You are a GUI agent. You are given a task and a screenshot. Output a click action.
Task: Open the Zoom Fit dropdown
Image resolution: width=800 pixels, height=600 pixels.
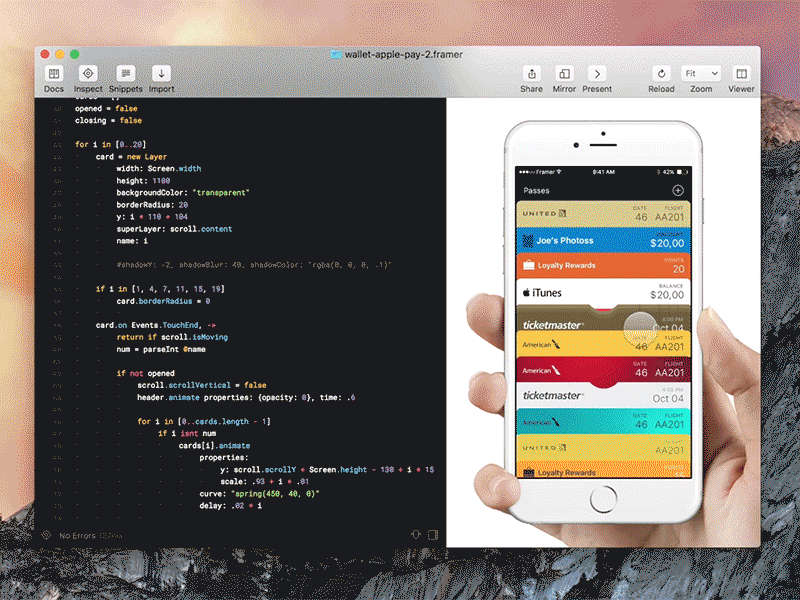700,72
